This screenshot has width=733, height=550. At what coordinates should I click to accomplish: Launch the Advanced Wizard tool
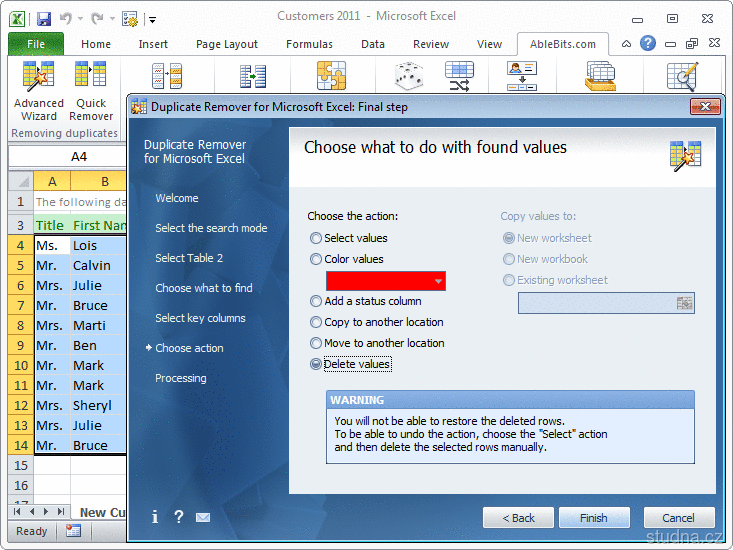39,91
